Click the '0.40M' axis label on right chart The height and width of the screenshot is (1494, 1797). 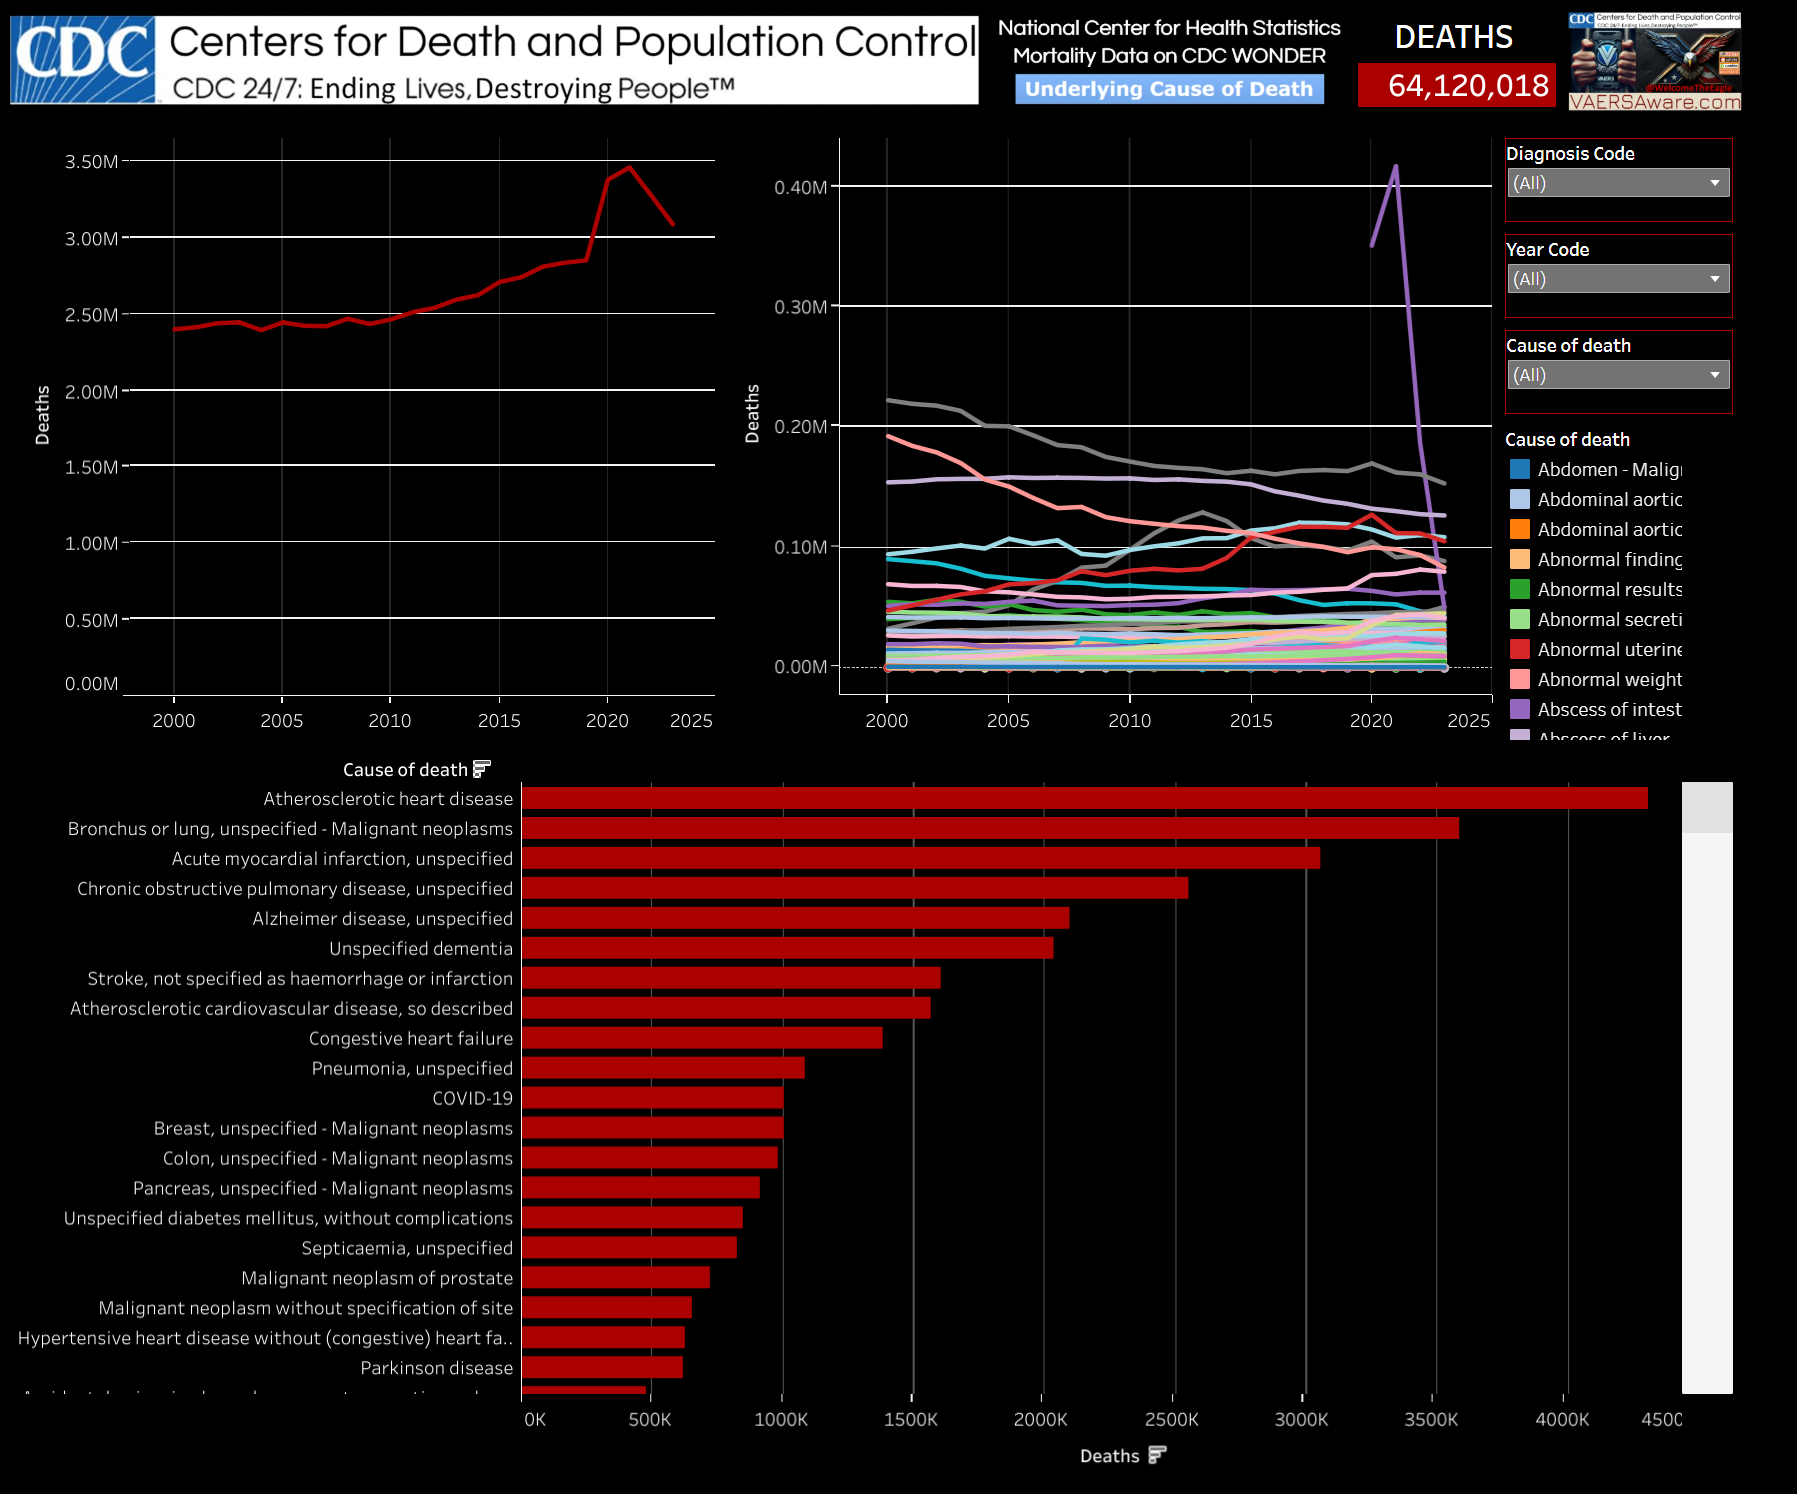[800, 187]
